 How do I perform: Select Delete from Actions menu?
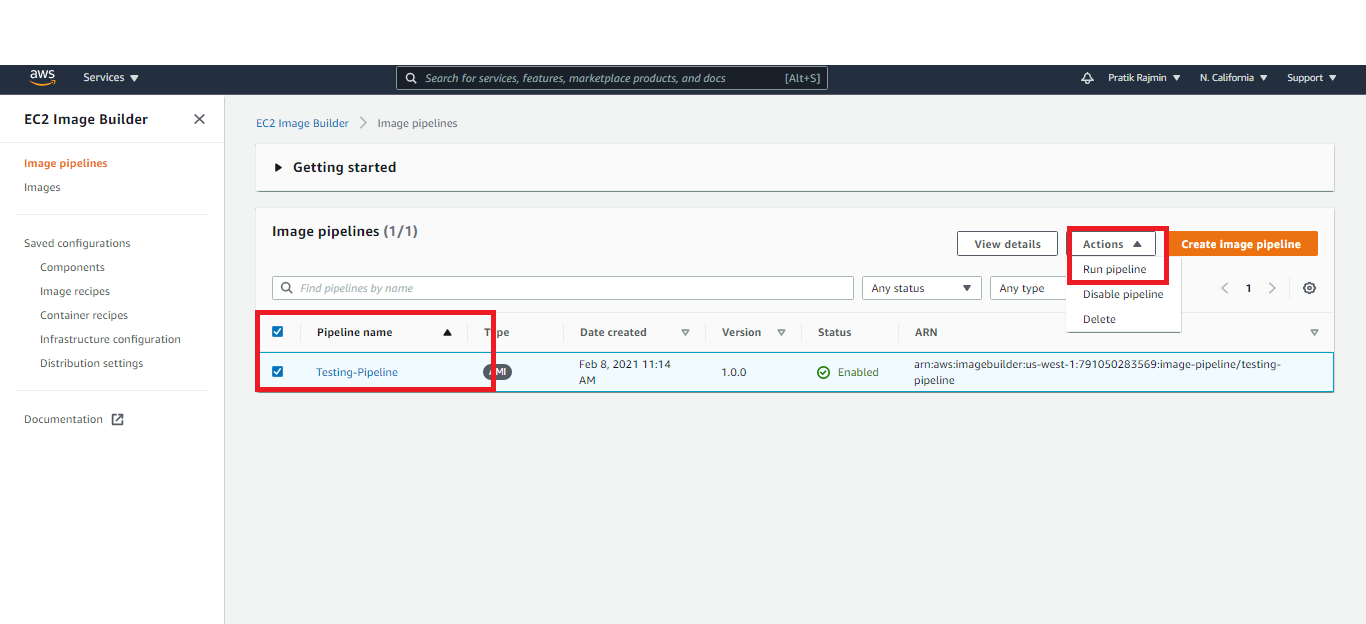pyautogui.click(x=1099, y=319)
